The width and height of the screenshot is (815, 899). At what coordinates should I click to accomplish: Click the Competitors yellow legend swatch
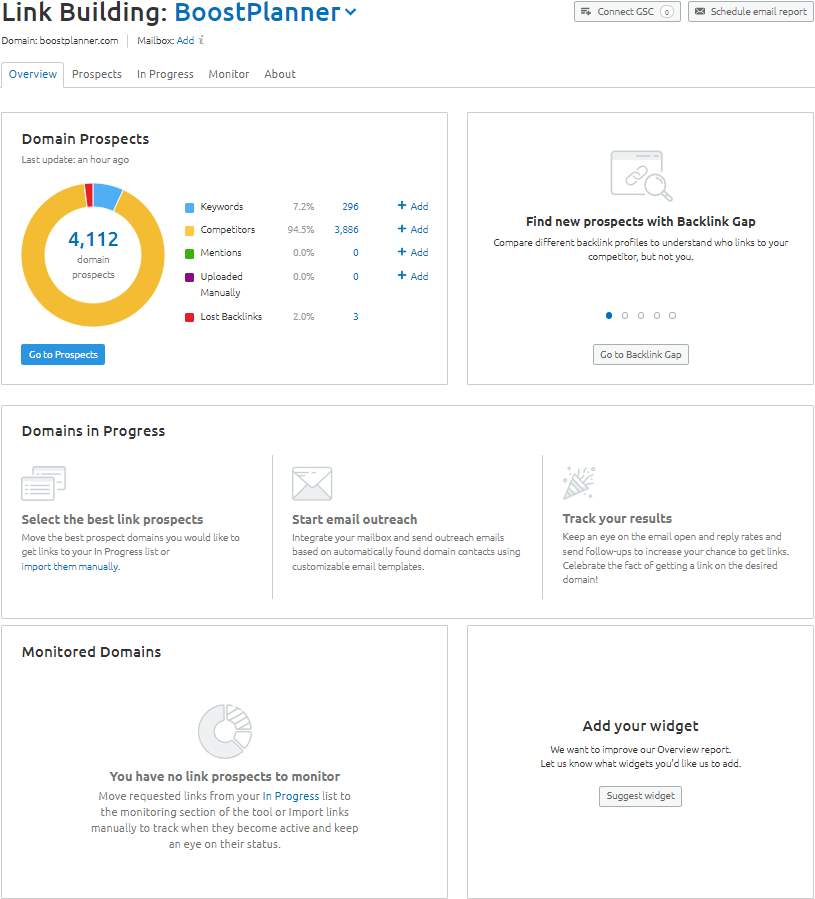coord(189,230)
